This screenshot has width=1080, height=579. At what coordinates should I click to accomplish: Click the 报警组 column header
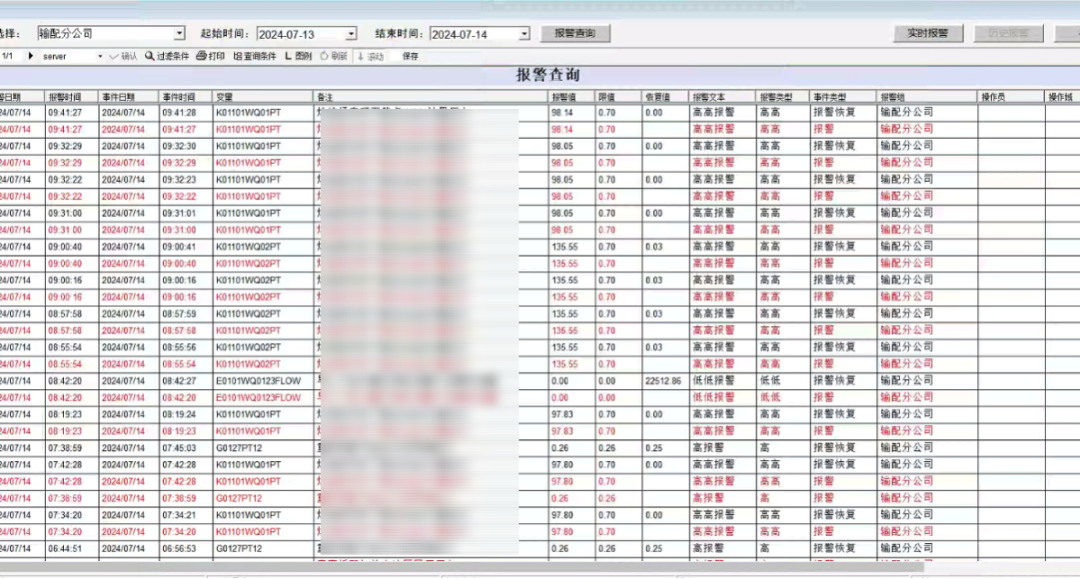[x=928, y=97]
